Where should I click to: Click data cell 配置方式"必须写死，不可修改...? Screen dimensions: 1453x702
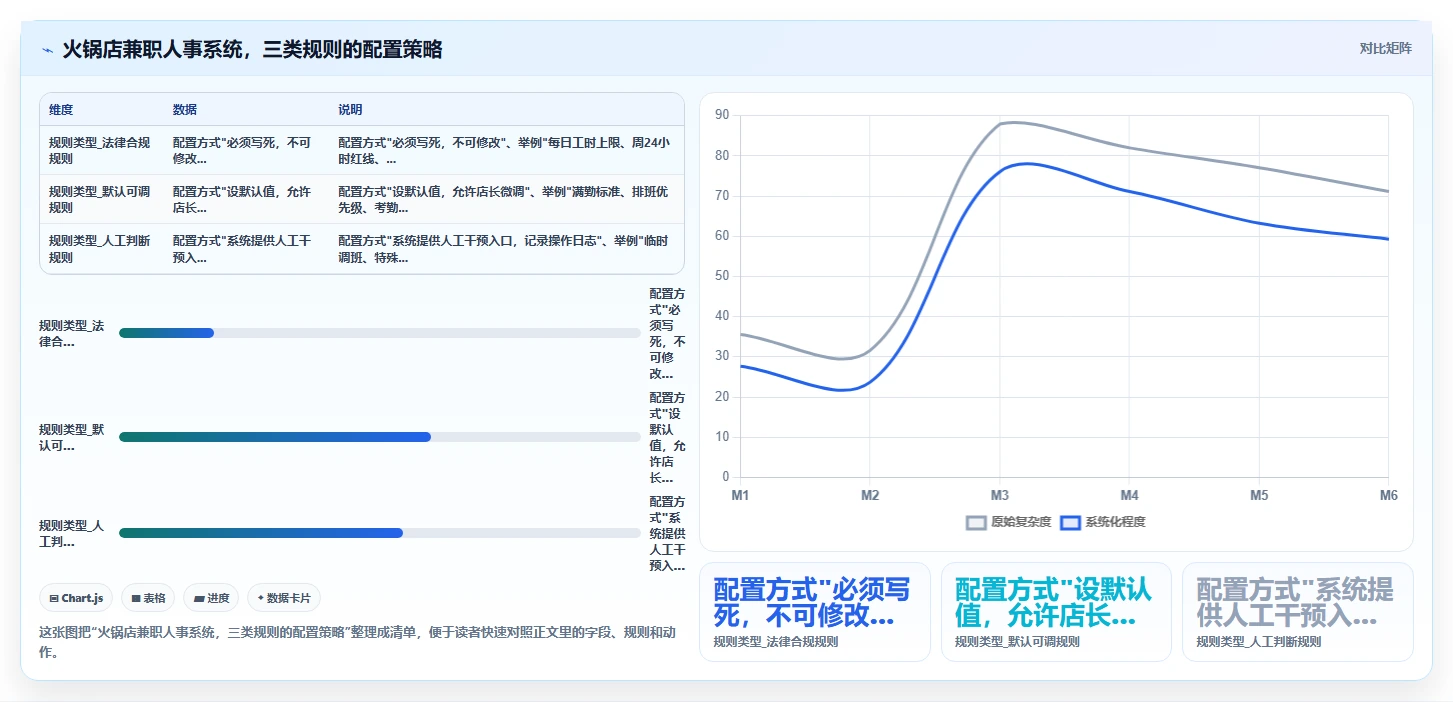coord(244,151)
